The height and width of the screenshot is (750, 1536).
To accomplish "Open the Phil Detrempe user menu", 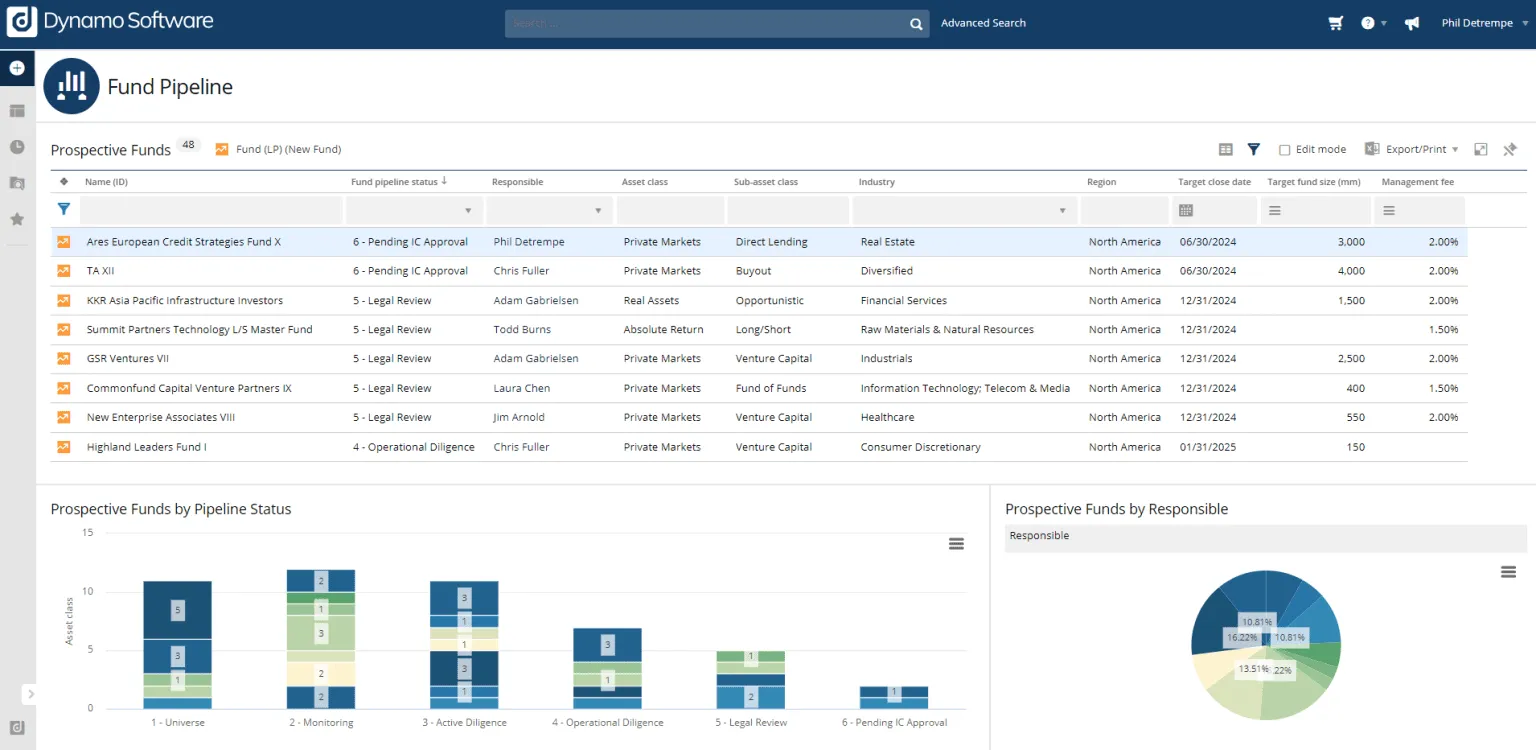I will tap(1476, 23).
